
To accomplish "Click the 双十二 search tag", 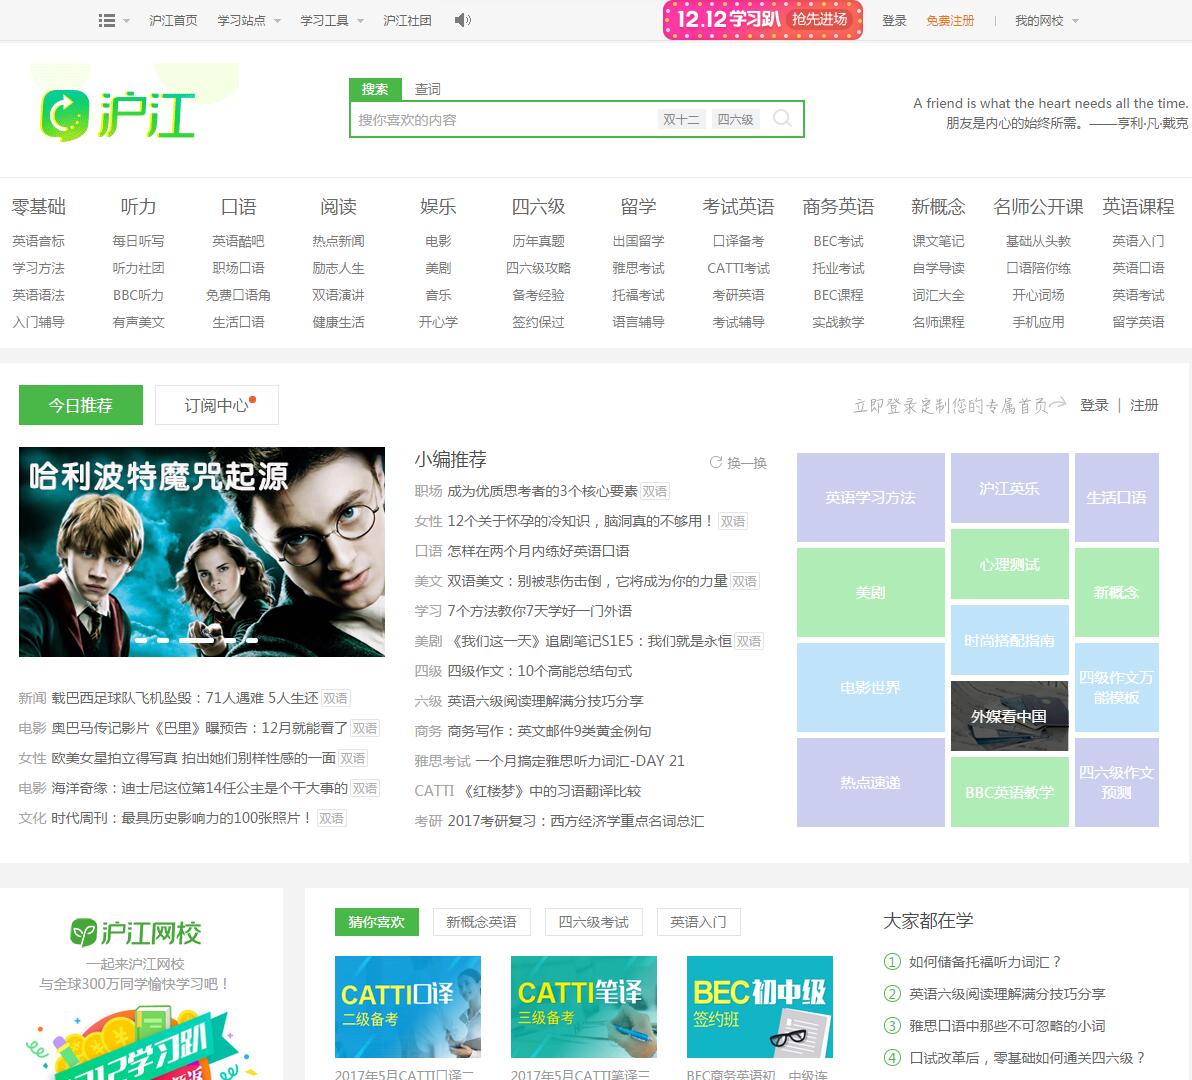I will (x=681, y=119).
